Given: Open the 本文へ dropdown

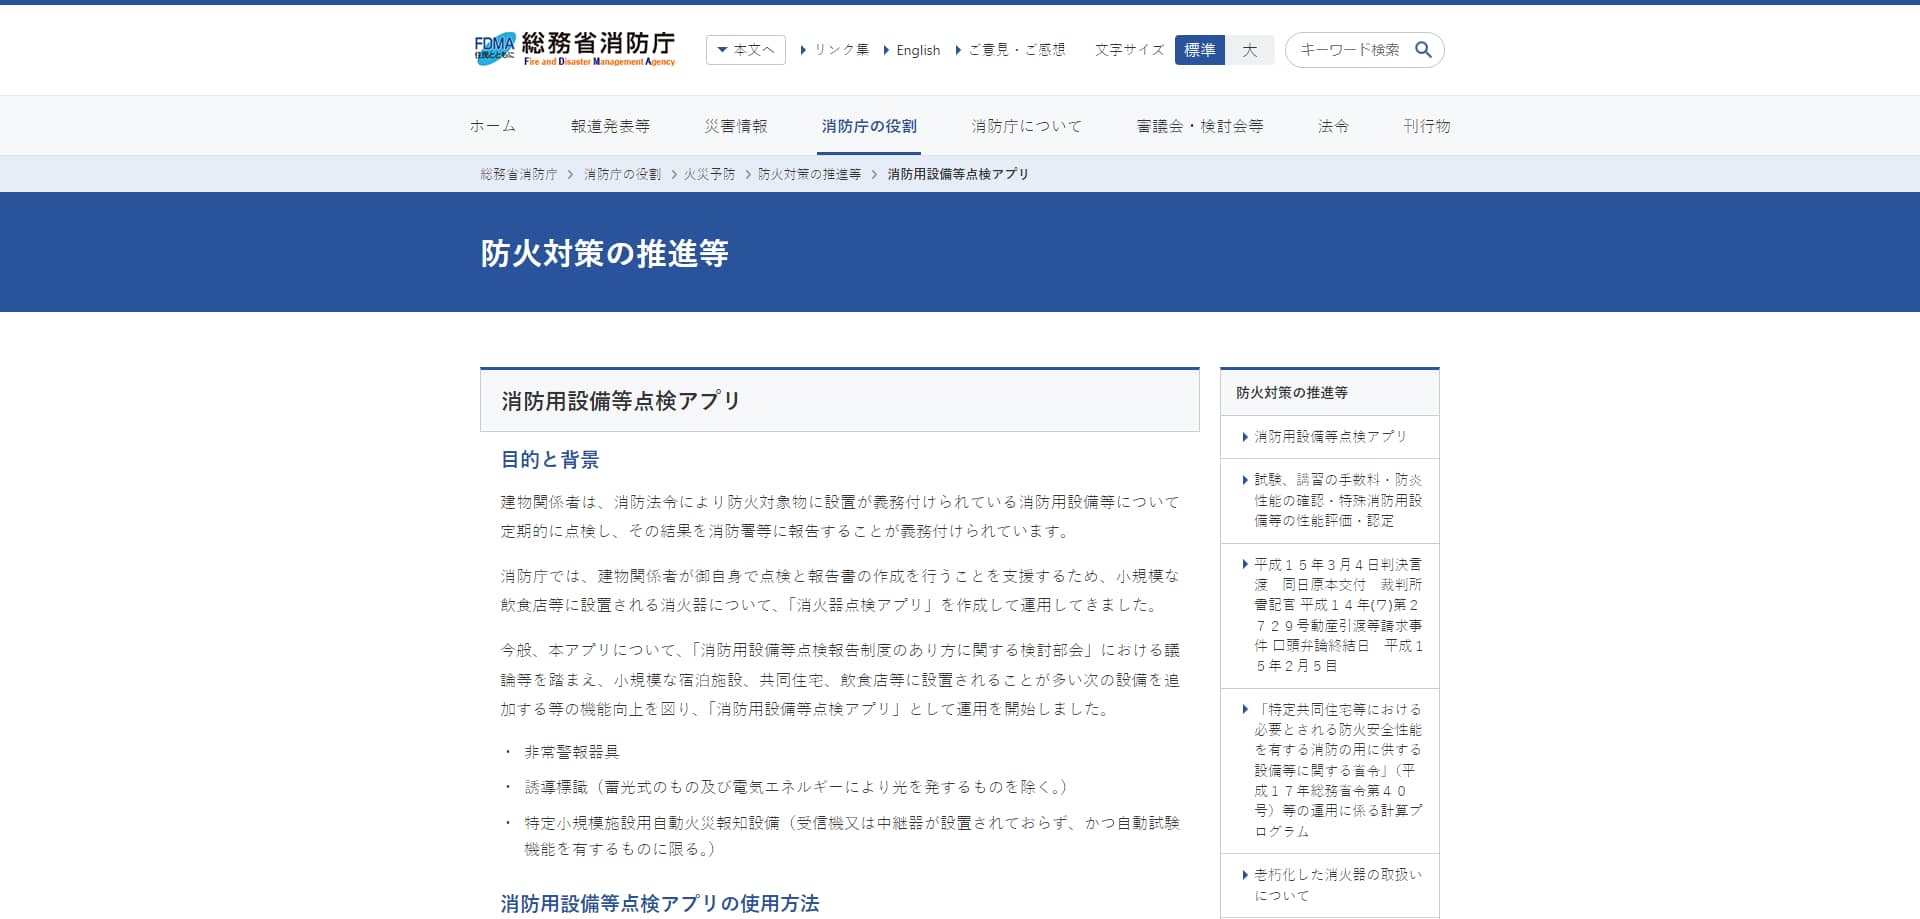Looking at the screenshot, I should click(746, 50).
